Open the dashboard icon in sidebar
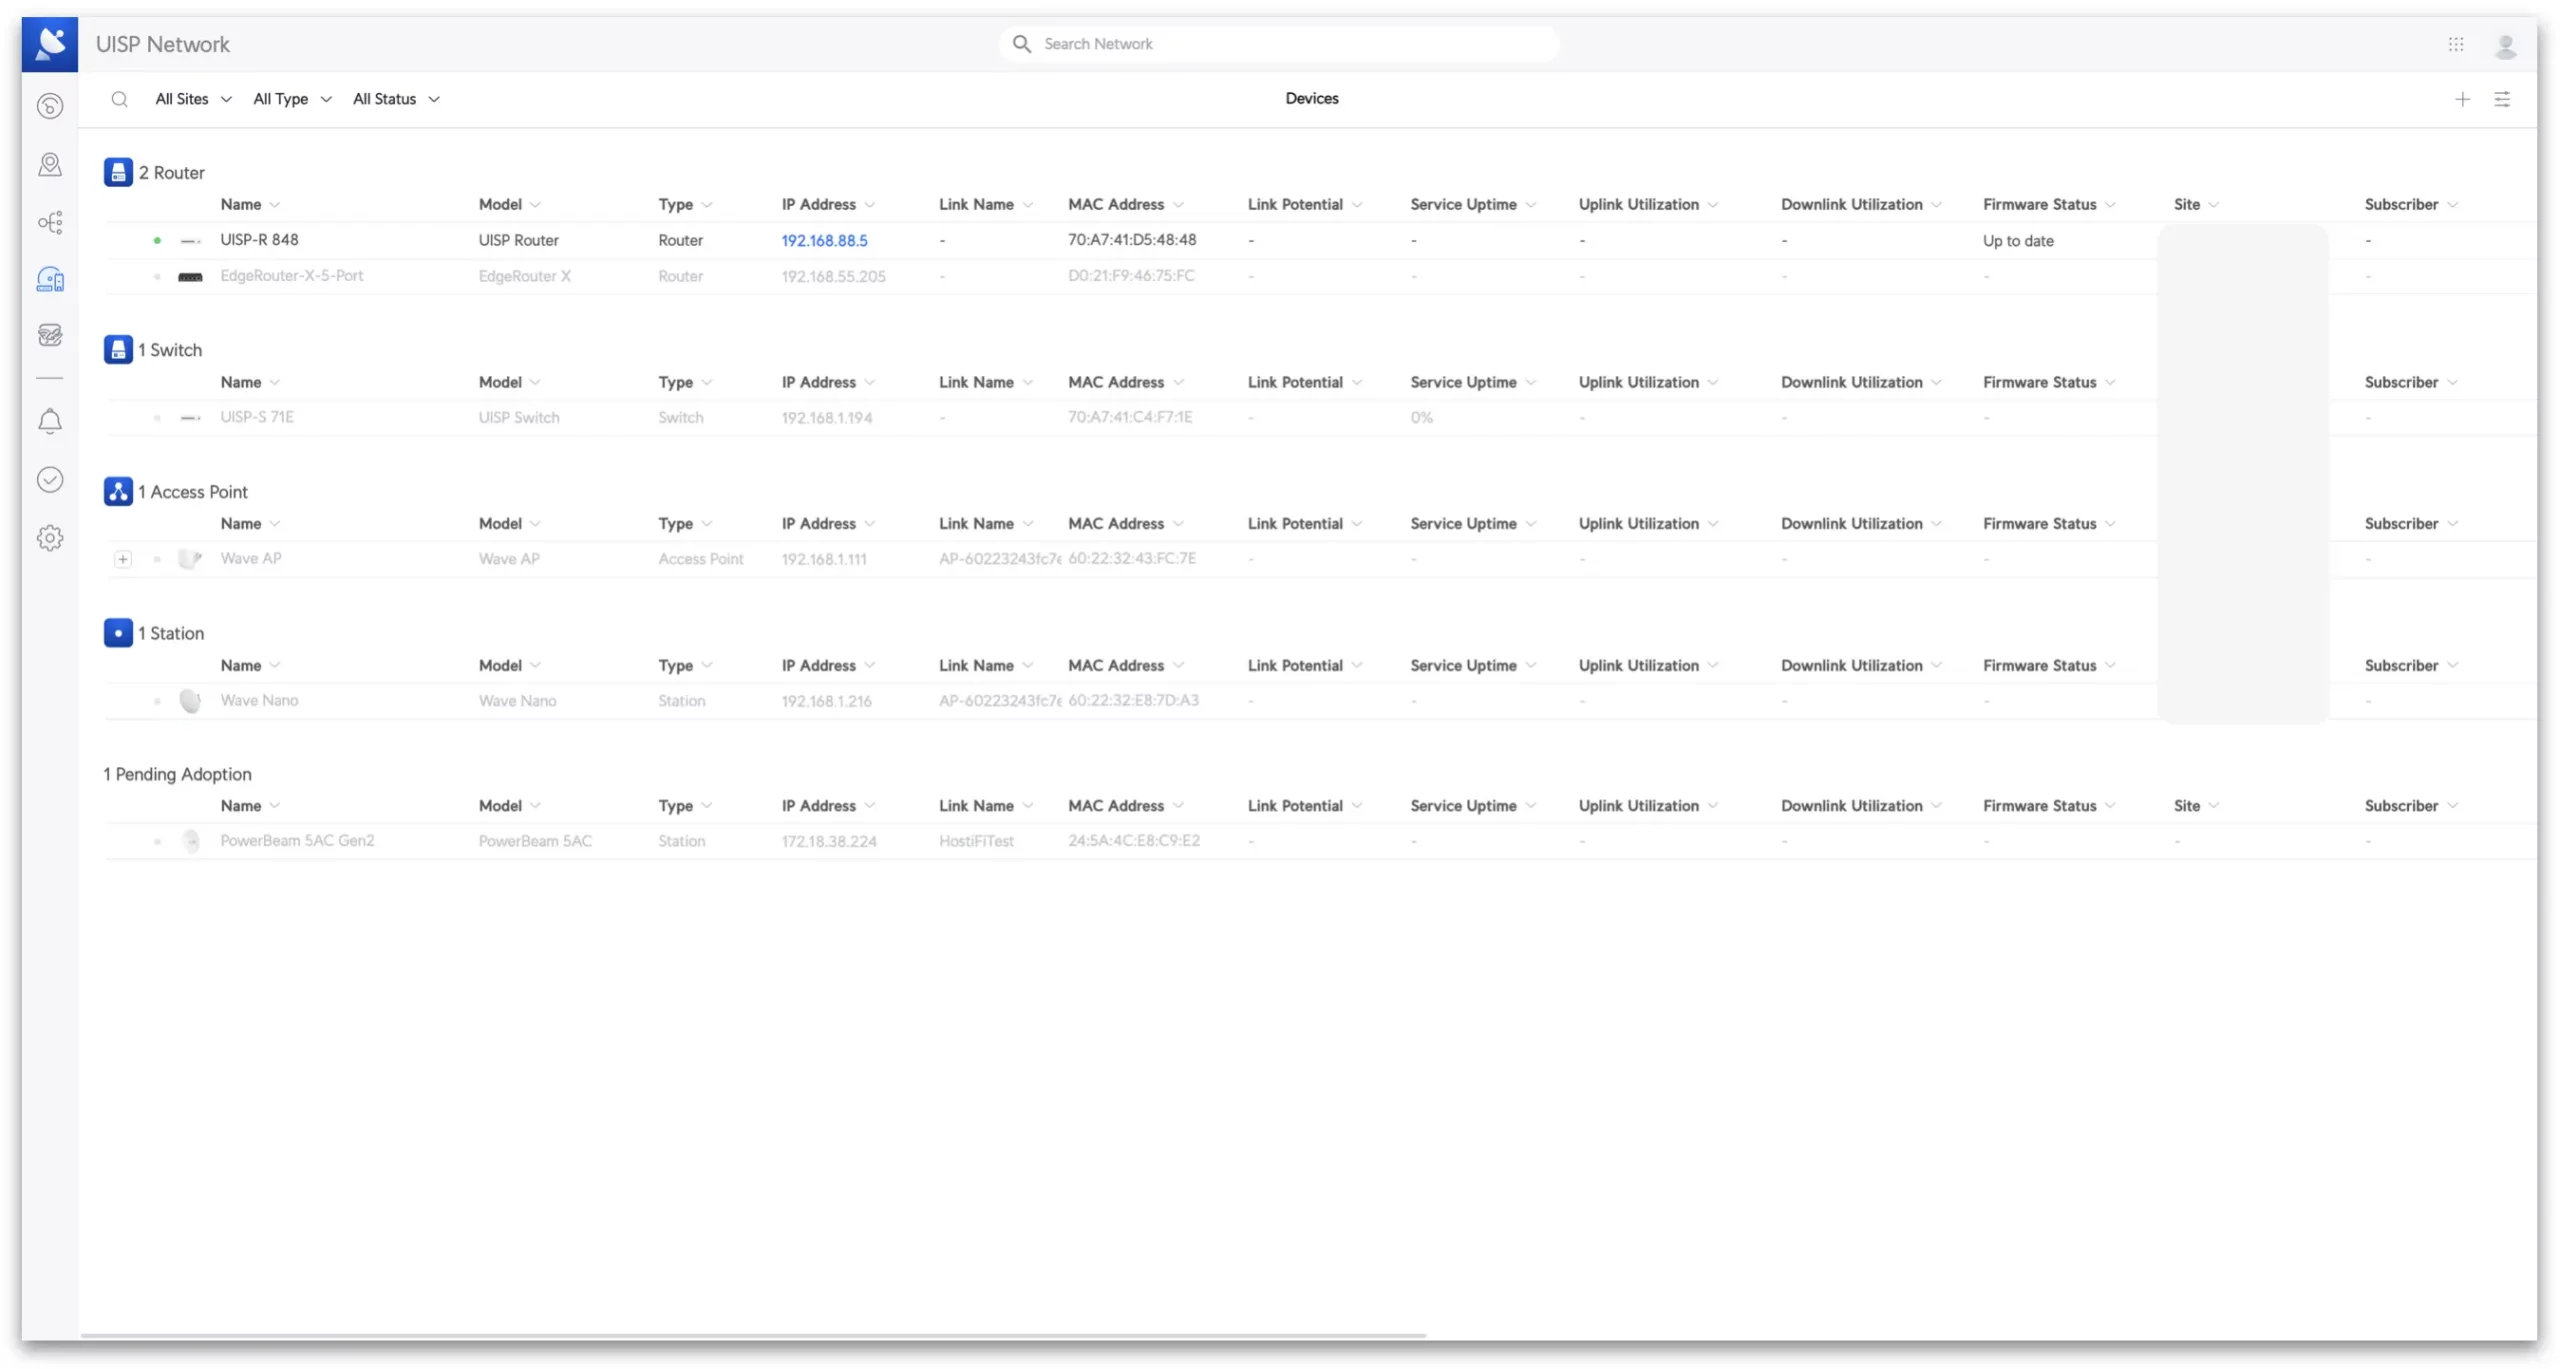The height and width of the screenshot is (1369, 2560). click(x=50, y=106)
